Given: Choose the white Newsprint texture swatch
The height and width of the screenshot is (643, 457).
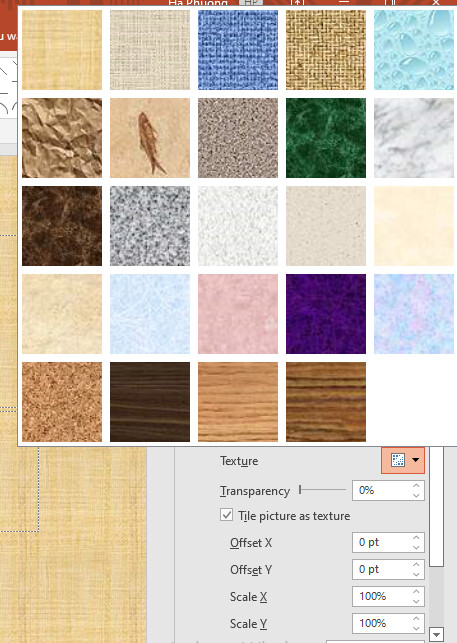Looking at the screenshot, I should pyautogui.click(x=238, y=226).
